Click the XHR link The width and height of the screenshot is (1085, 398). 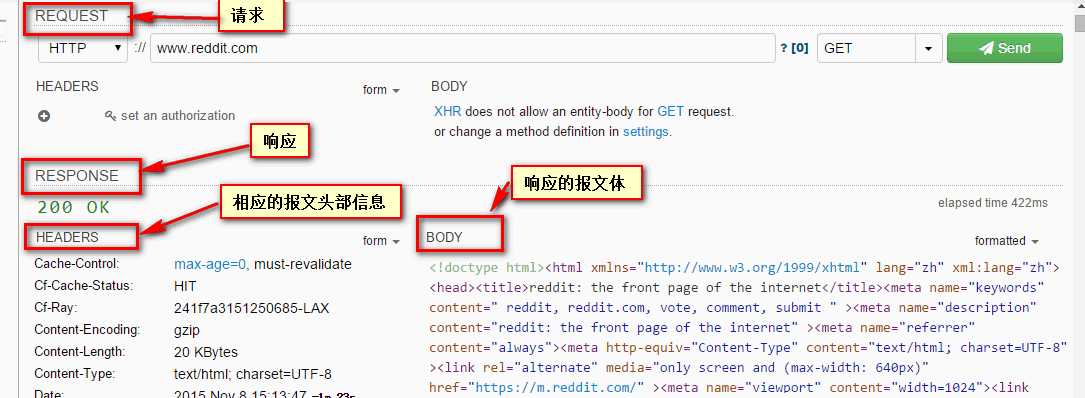click(448, 111)
